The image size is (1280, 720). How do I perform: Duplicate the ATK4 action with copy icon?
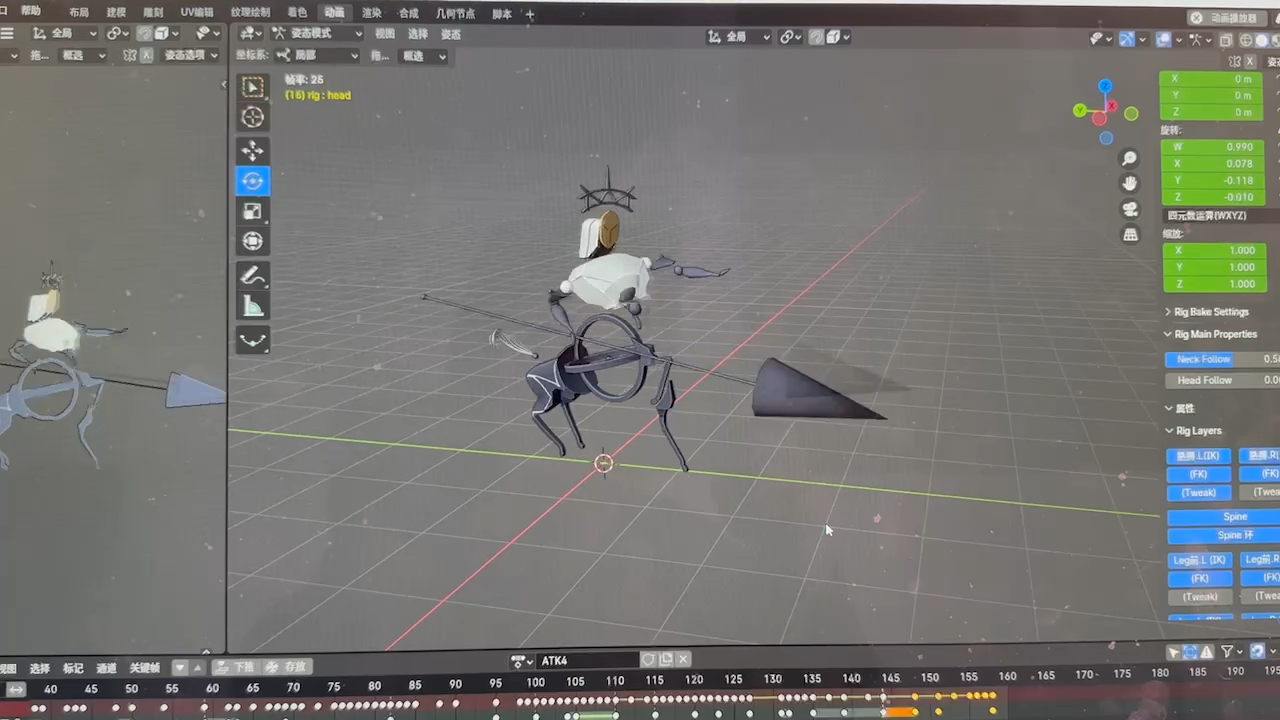click(666, 659)
